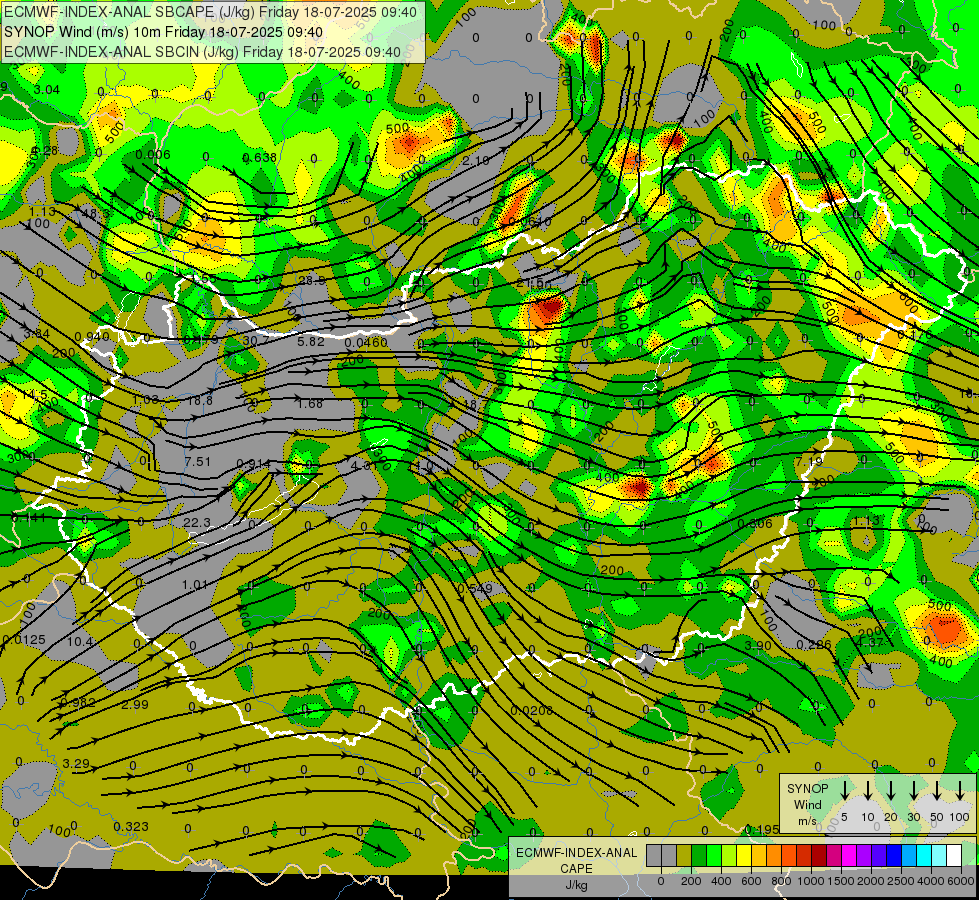Click the SYNOP Wind 10m title line
979x900 pixels.
click(164, 32)
